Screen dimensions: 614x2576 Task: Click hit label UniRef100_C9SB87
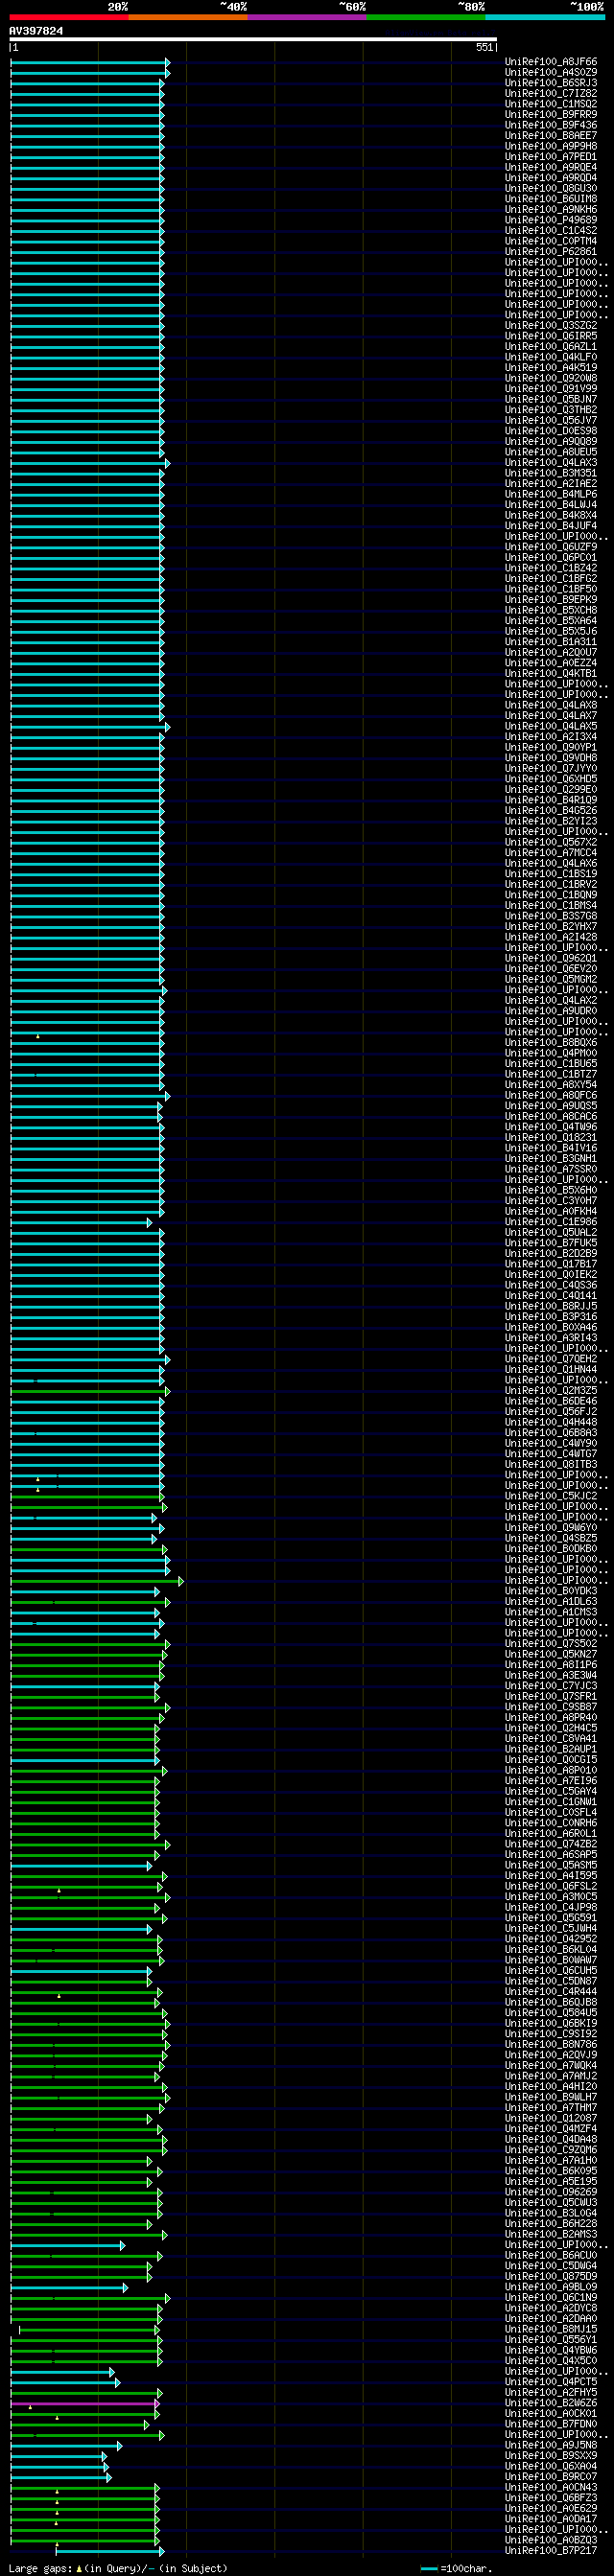coord(551,1707)
